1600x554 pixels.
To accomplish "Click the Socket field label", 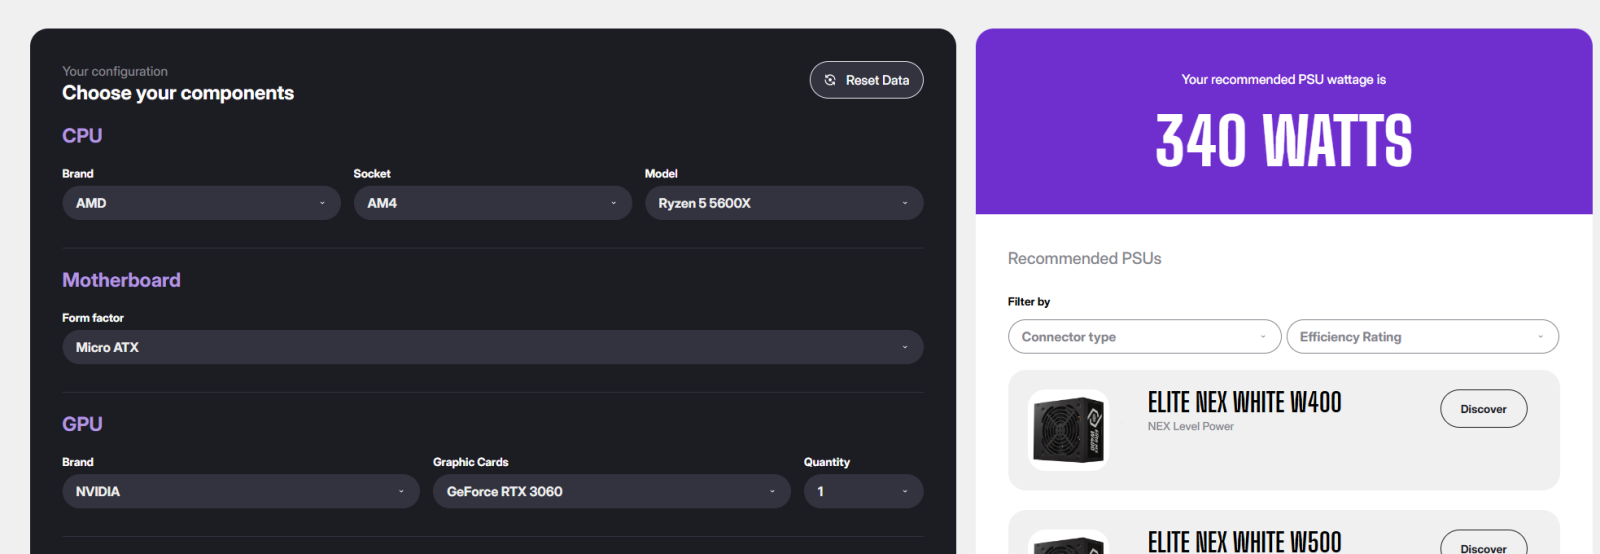I will pyautogui.click(x=372, y=174).
